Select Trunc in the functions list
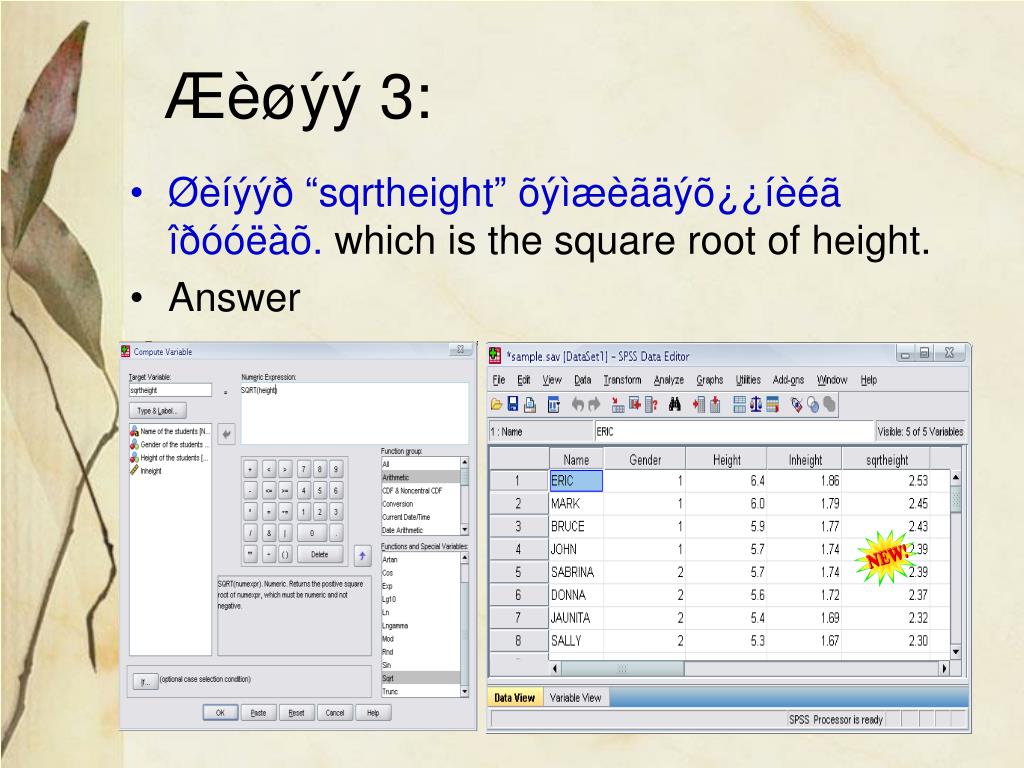 tap(421, 691)
